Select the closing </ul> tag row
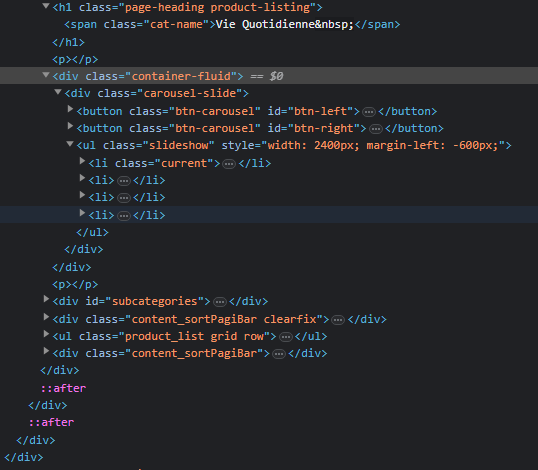This screenshot has width=538, height=470. (269, 232)
